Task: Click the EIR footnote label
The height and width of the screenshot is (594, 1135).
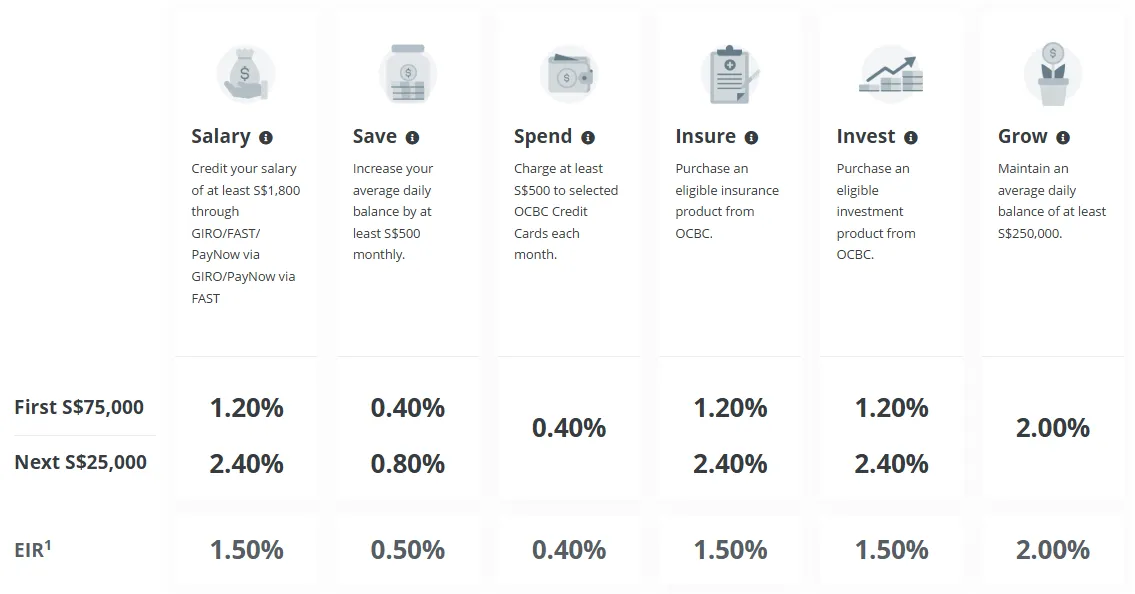Action: 33,549
